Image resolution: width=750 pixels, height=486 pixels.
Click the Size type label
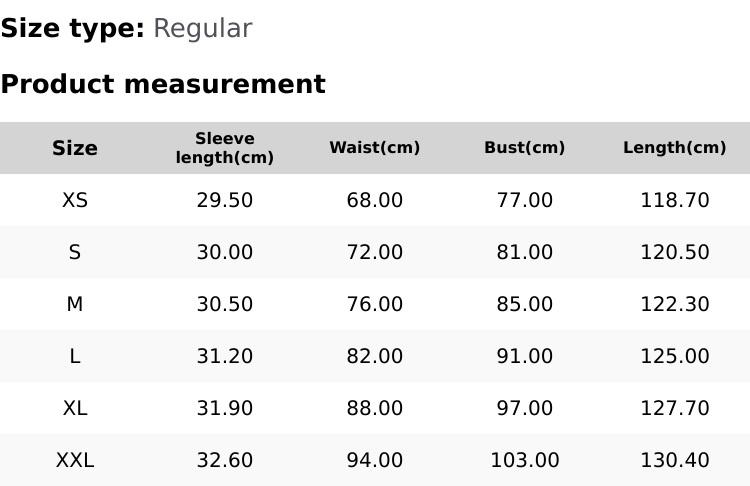[x=72, y=28]
